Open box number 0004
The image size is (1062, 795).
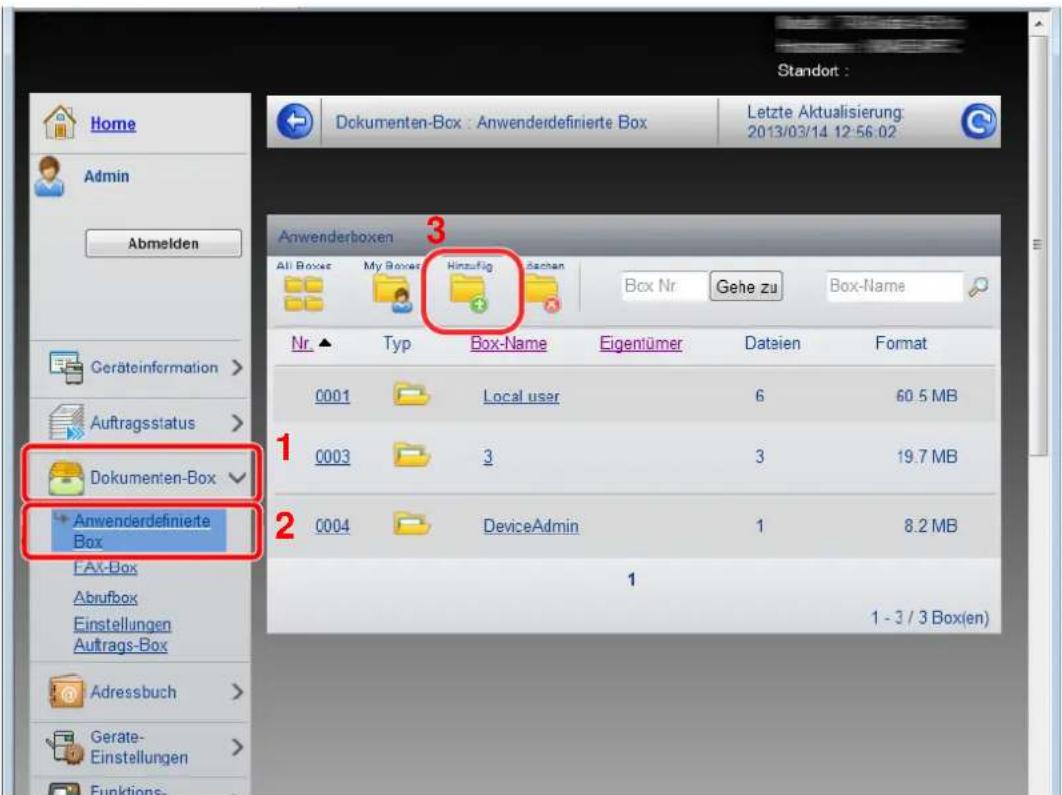tap(333, 526)
